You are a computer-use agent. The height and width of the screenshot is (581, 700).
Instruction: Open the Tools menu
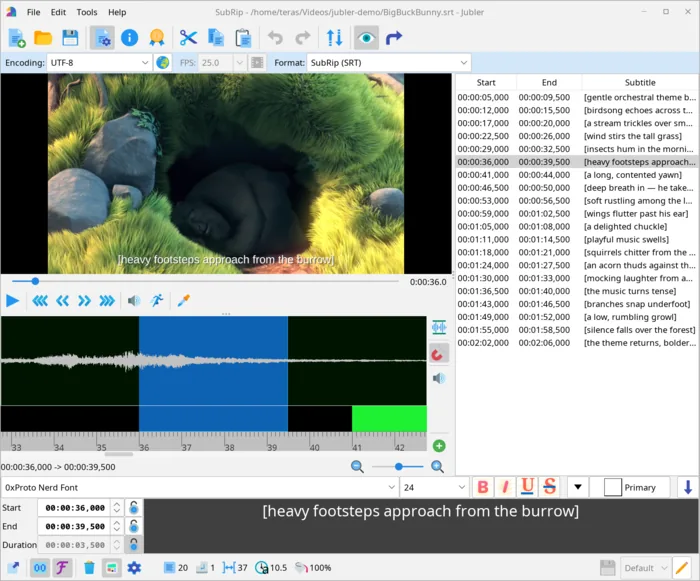pyautogui.click(x=87, y=12)
